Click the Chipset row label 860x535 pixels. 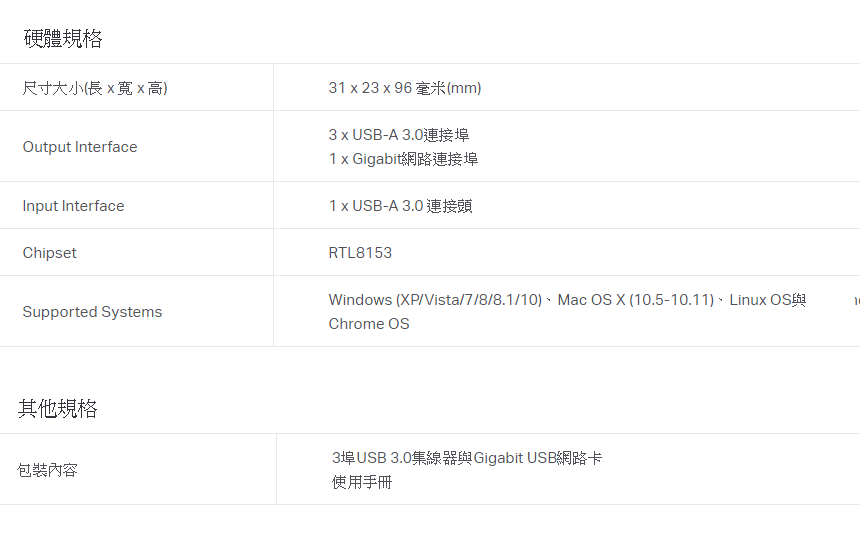point(49,253)
